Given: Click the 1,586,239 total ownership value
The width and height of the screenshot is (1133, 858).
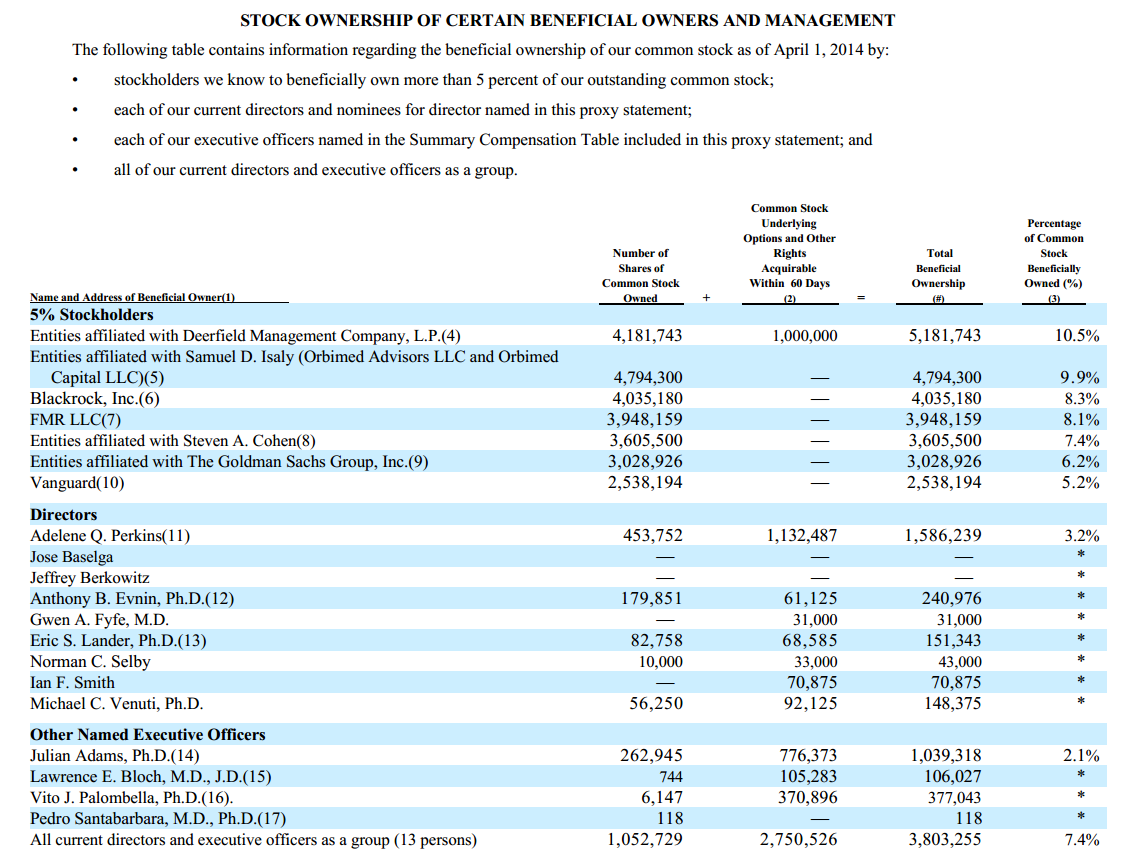Looking at the screenshot, I should (x=943, y=536).
